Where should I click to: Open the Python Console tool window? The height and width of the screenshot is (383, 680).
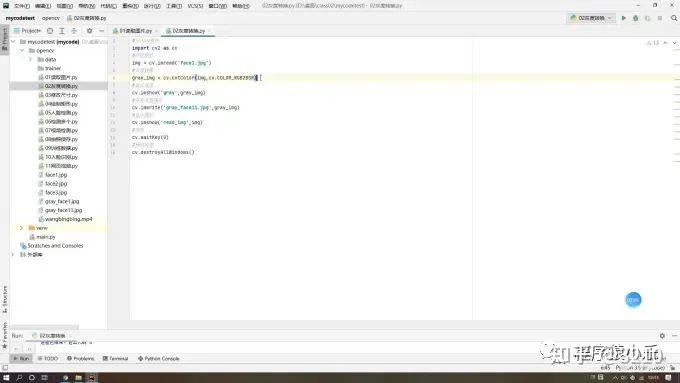pos(158,359)
